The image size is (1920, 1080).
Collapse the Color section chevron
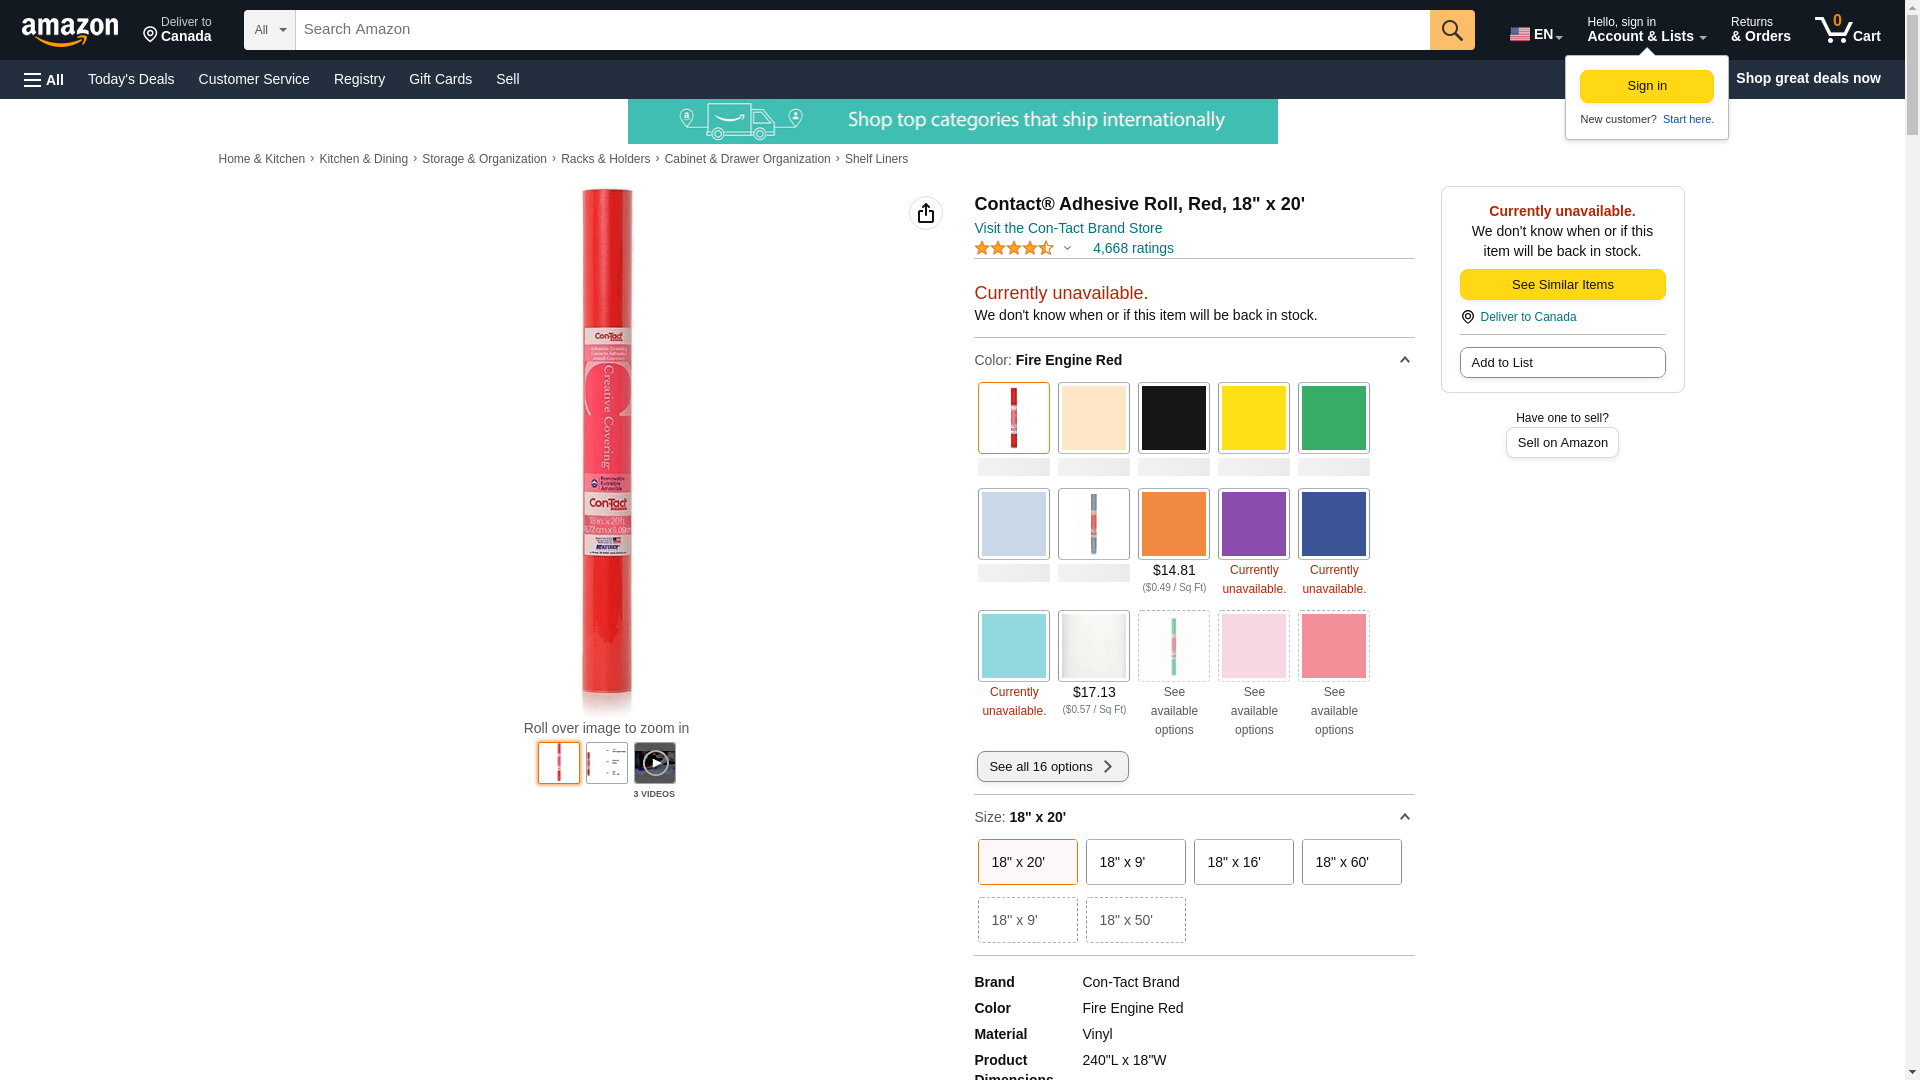point(1404,360)
